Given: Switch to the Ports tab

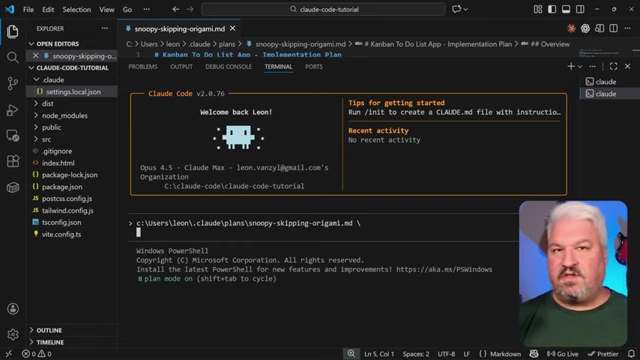Looking at the screenshot, I should point(314,67).
